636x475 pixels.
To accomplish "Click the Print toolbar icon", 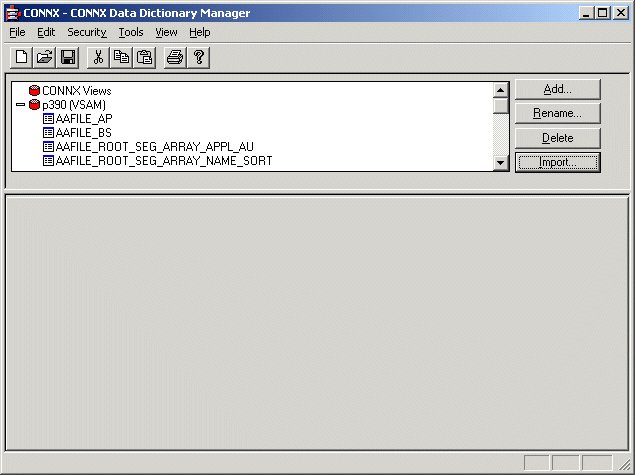I will (174, 57).
